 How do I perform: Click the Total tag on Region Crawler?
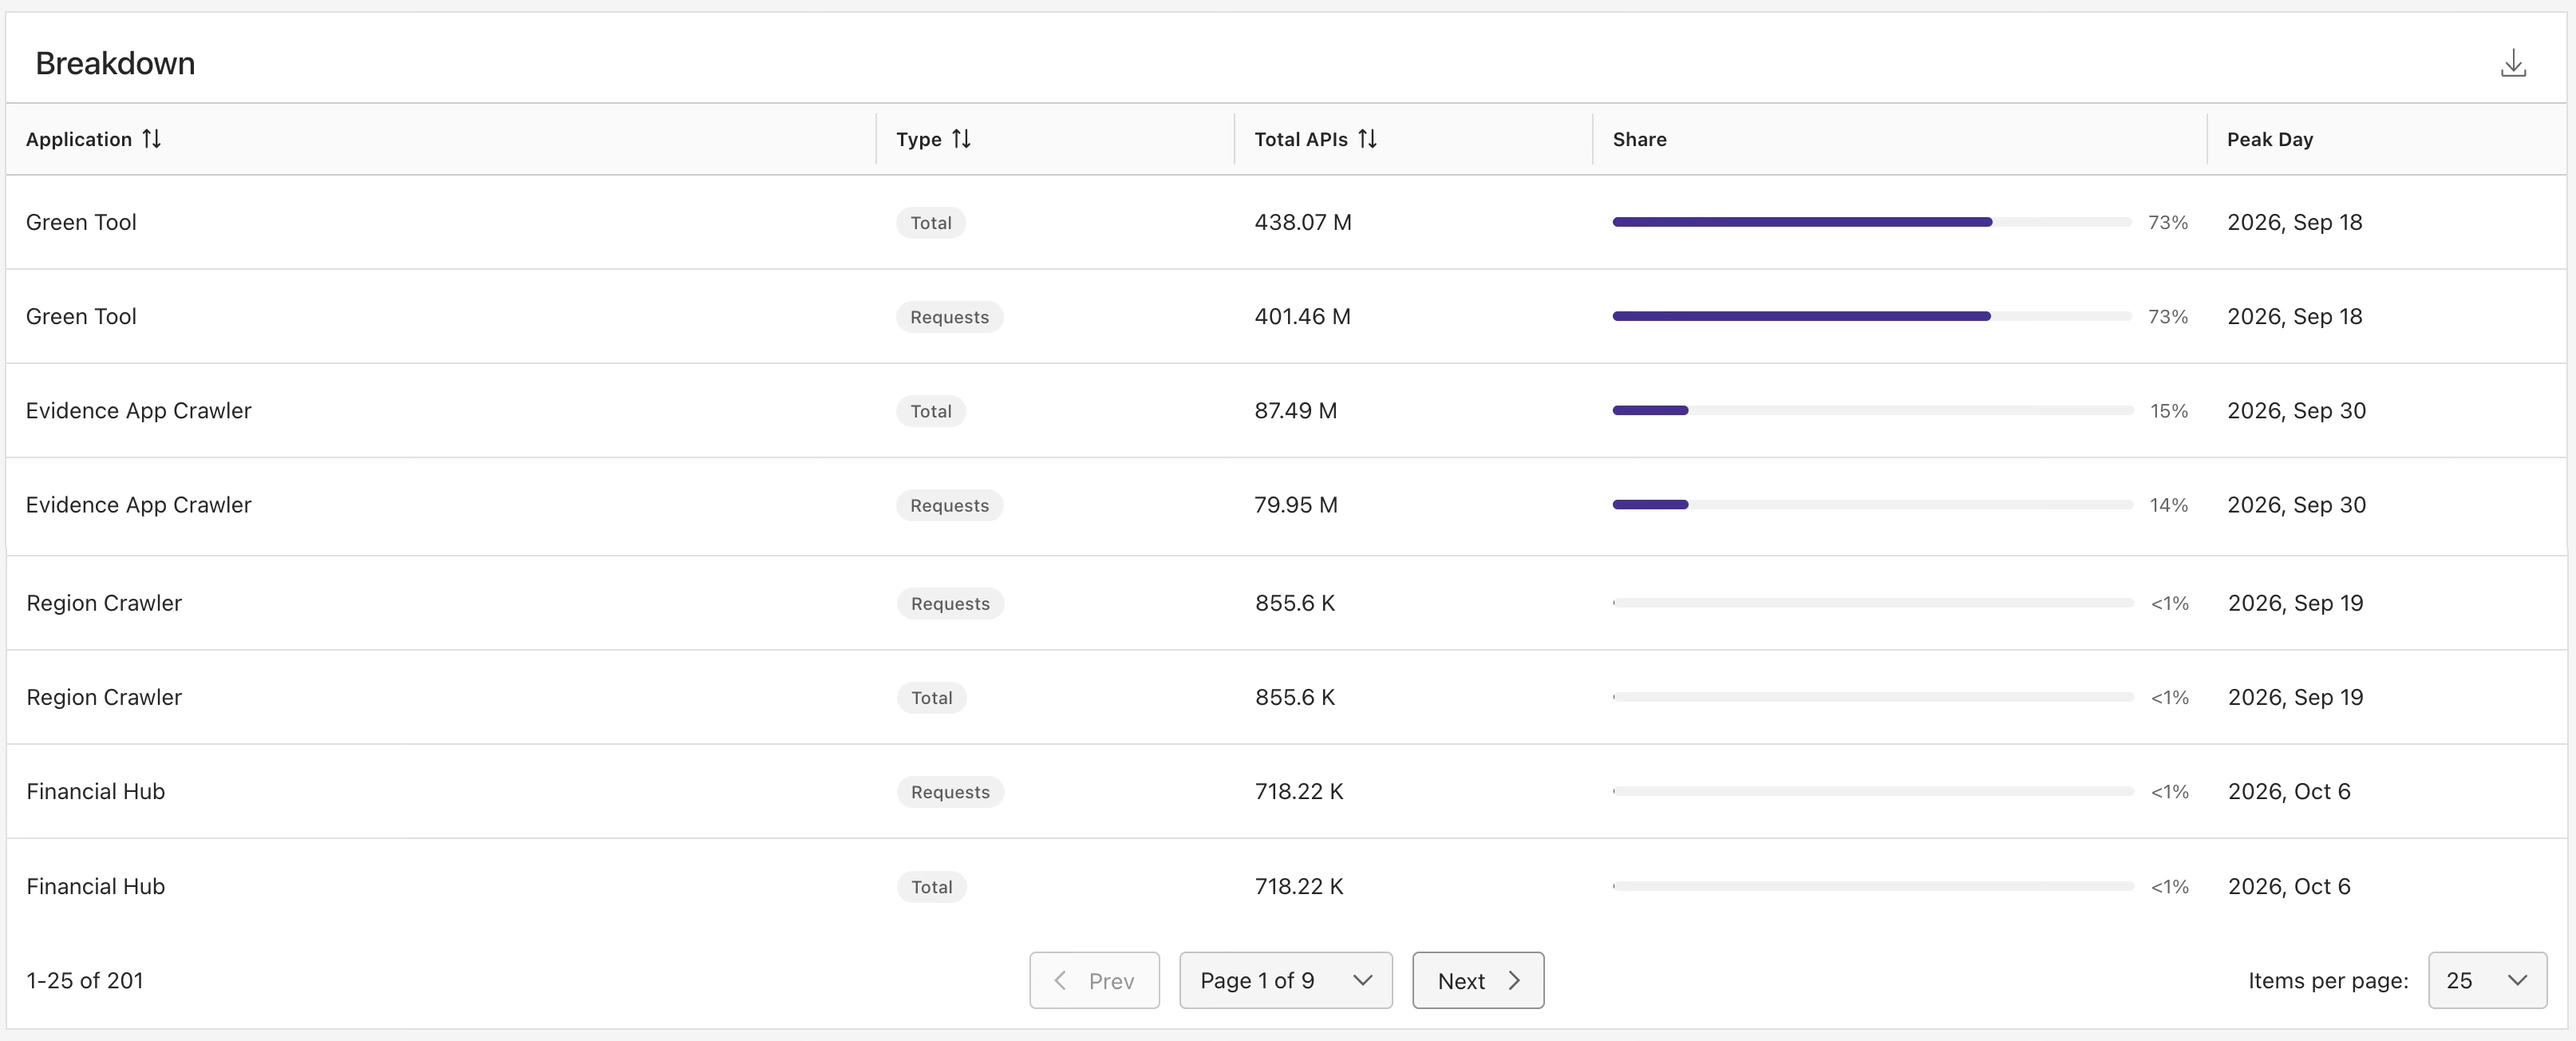point(931,697)
